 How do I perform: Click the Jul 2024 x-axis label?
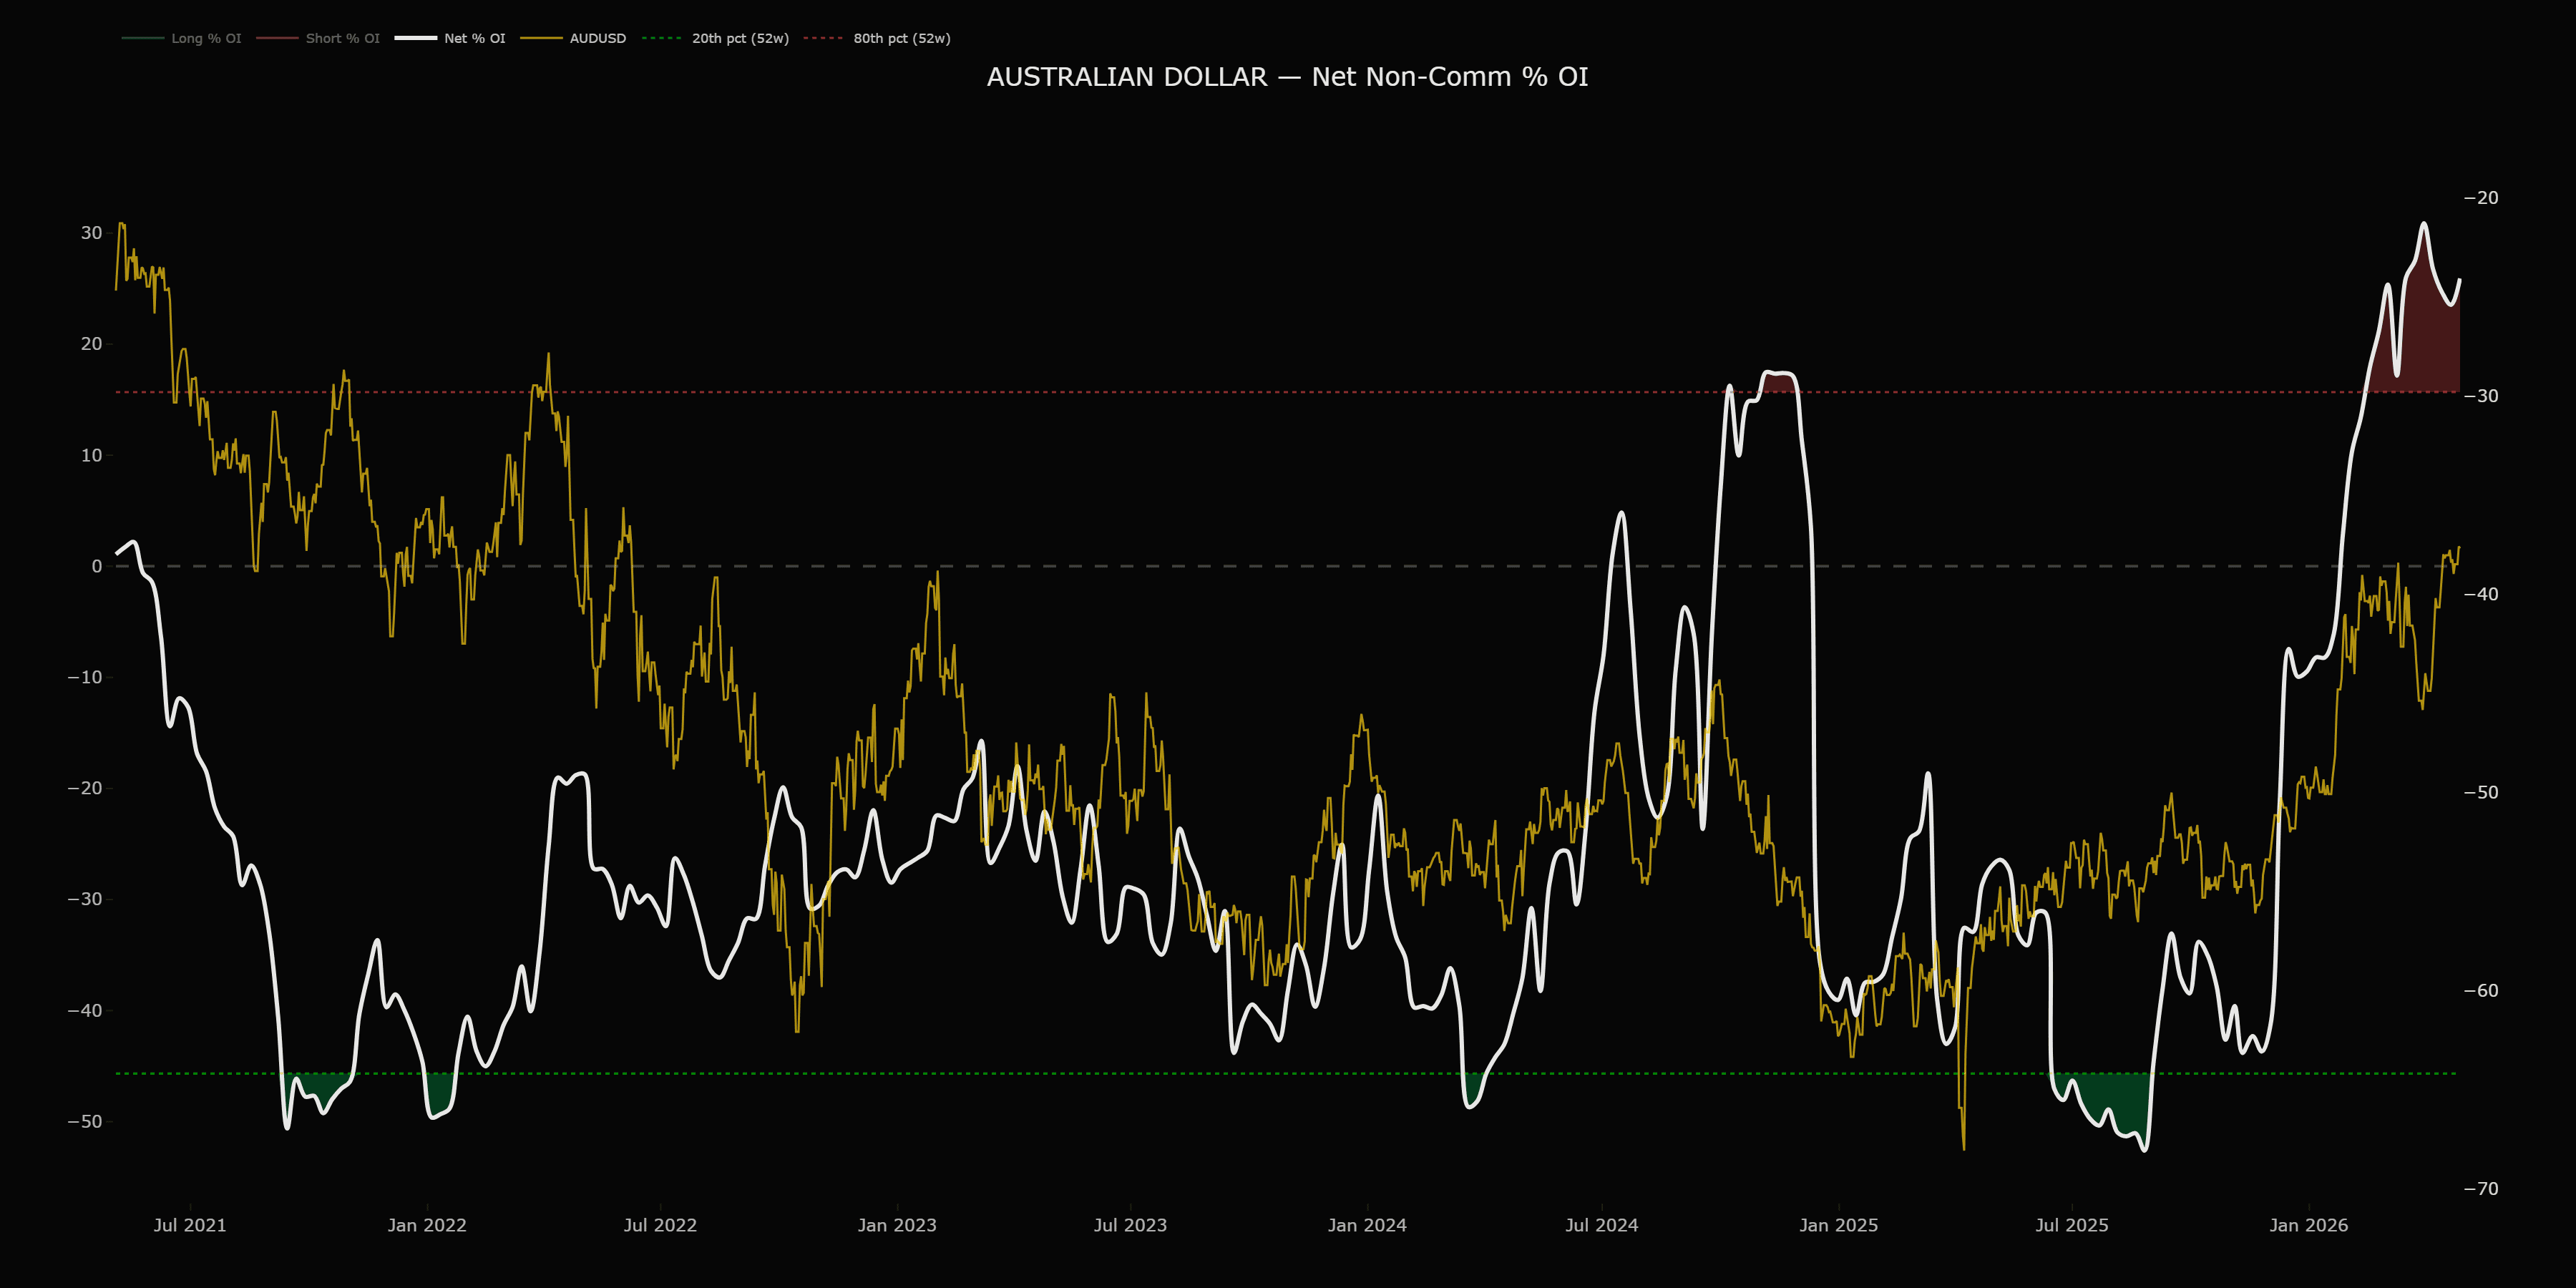coord(1602,1225)
